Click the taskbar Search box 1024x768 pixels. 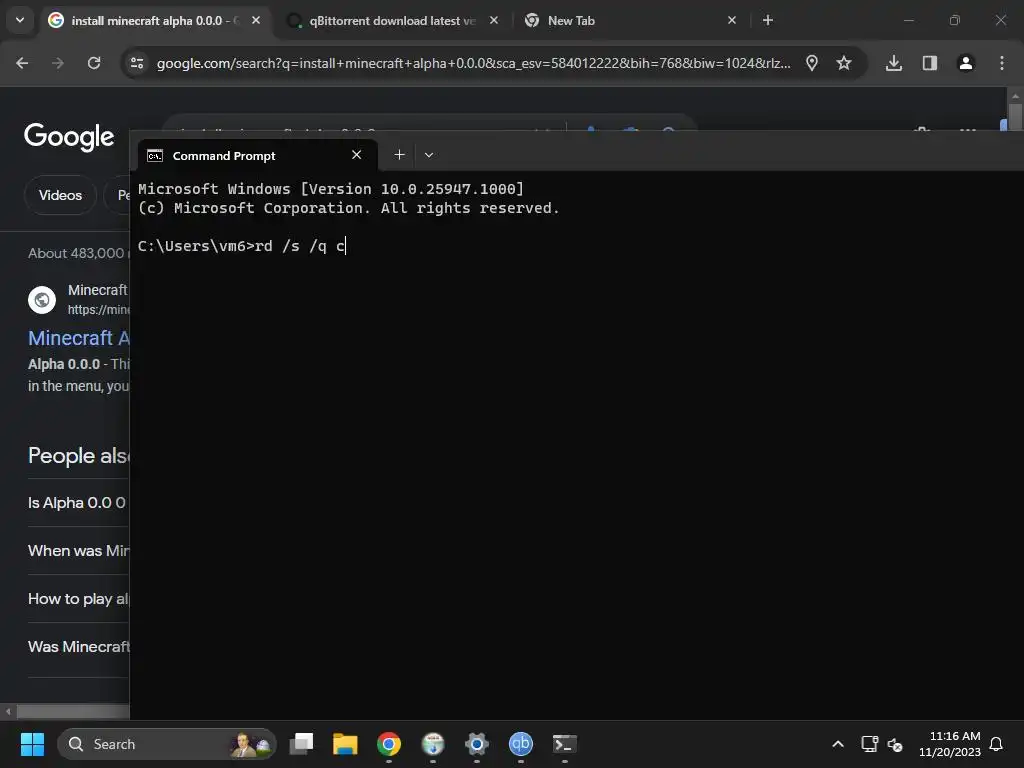click(167, 744)
